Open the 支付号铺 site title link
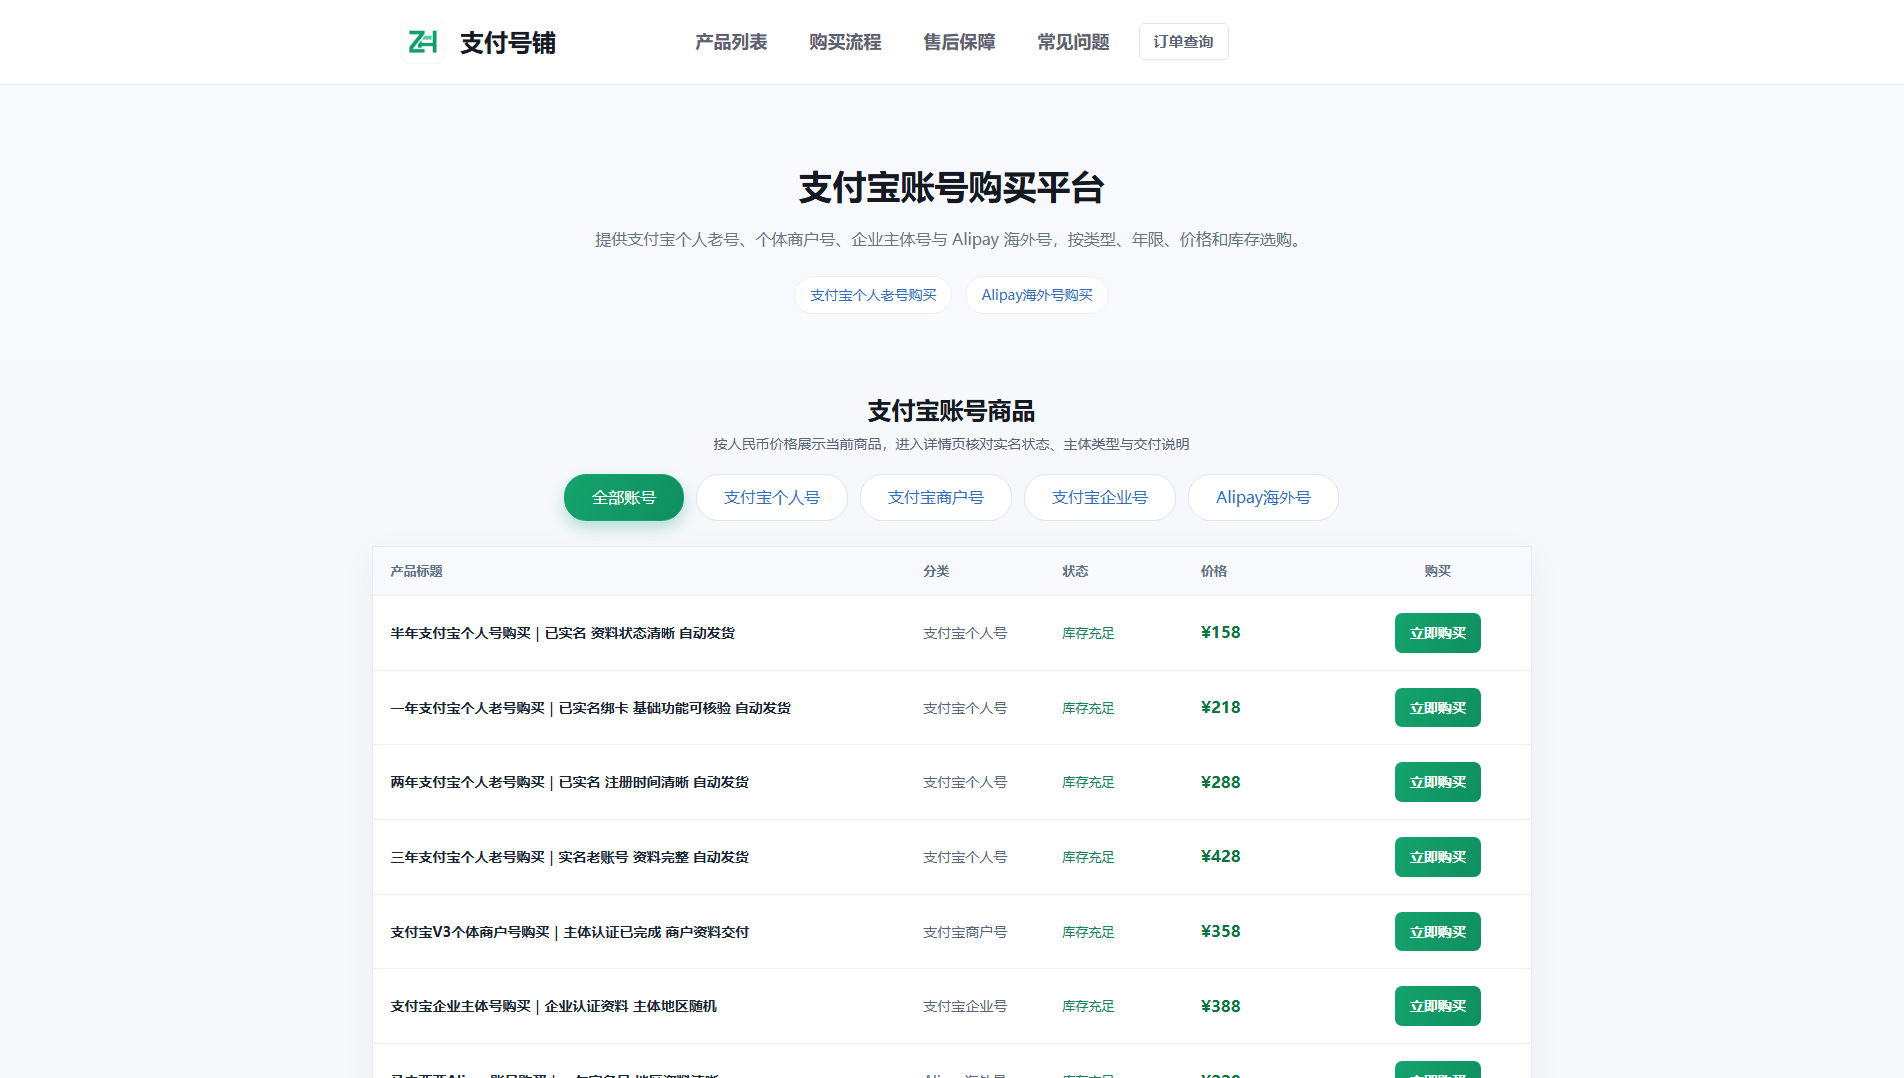This screenshot has width=1904, height=1078. pyautogui.click(x=507, y=43)
